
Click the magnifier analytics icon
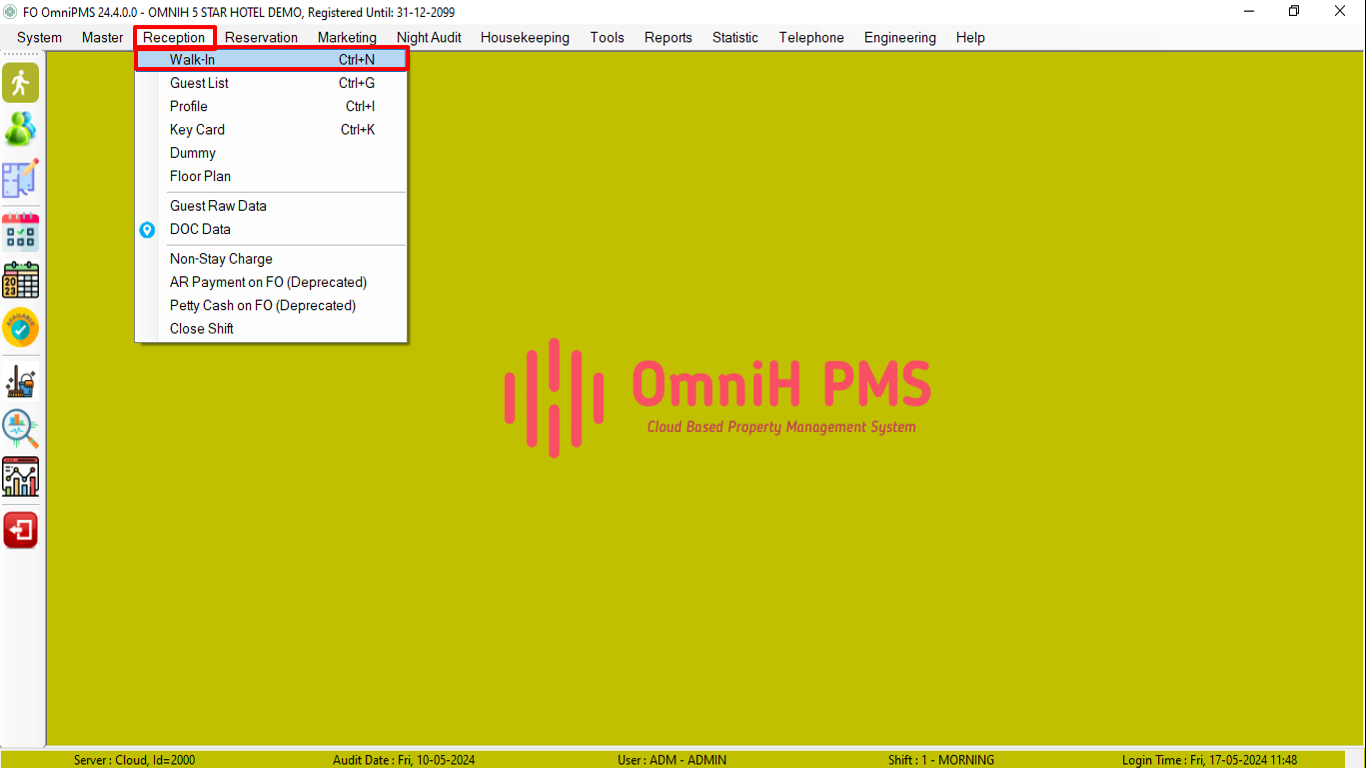point(21,429)
